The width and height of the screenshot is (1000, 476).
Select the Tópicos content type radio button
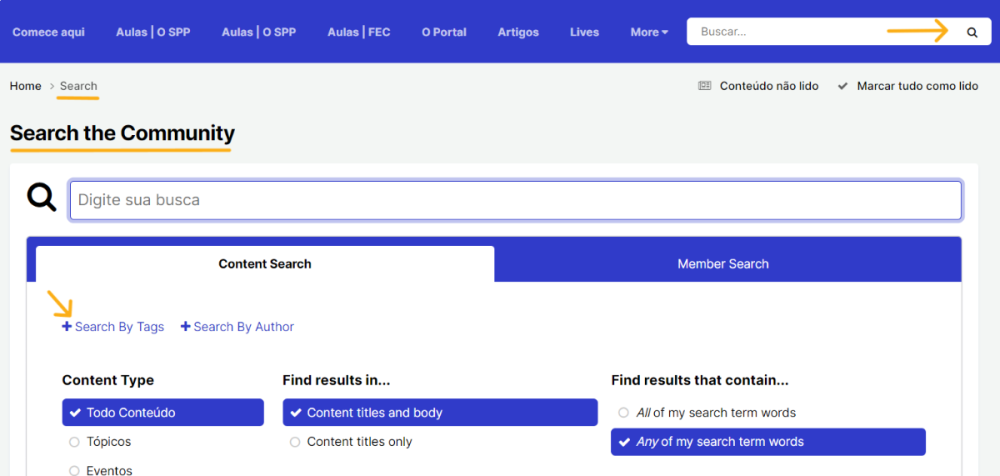74,442
